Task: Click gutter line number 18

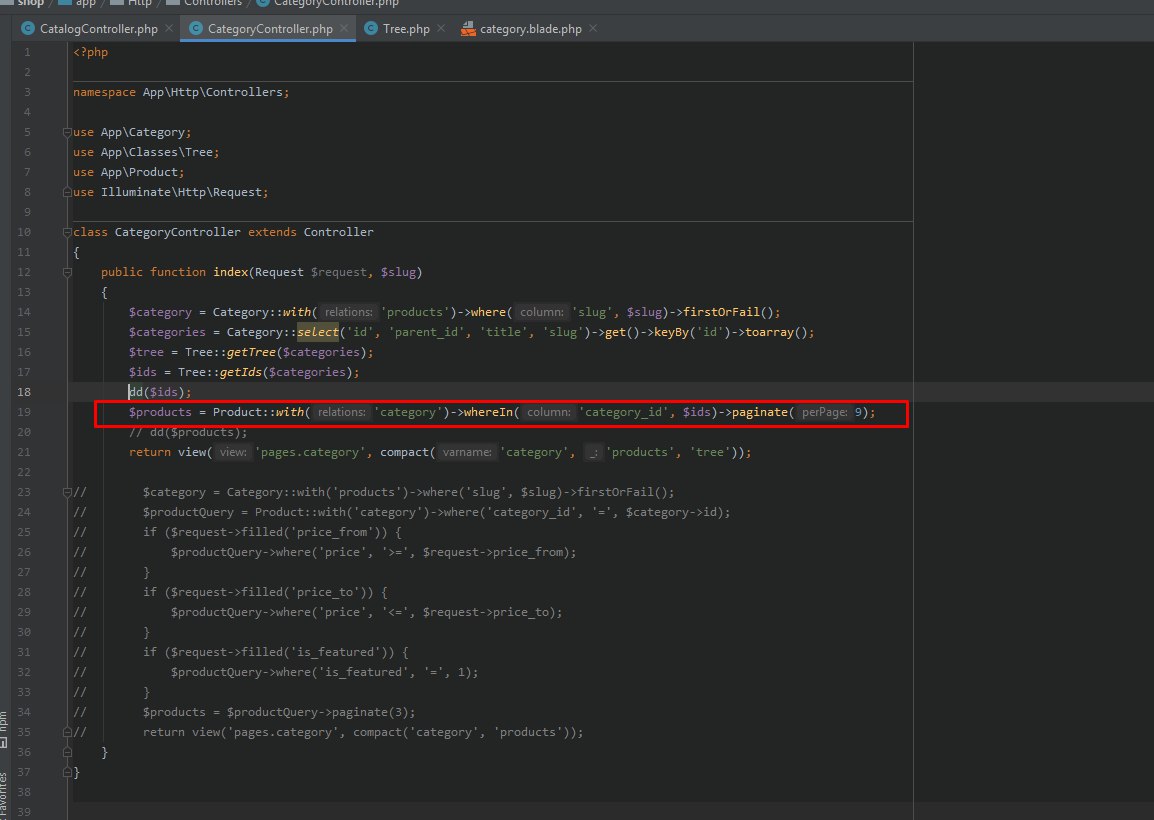Action: tap(24, 392)
